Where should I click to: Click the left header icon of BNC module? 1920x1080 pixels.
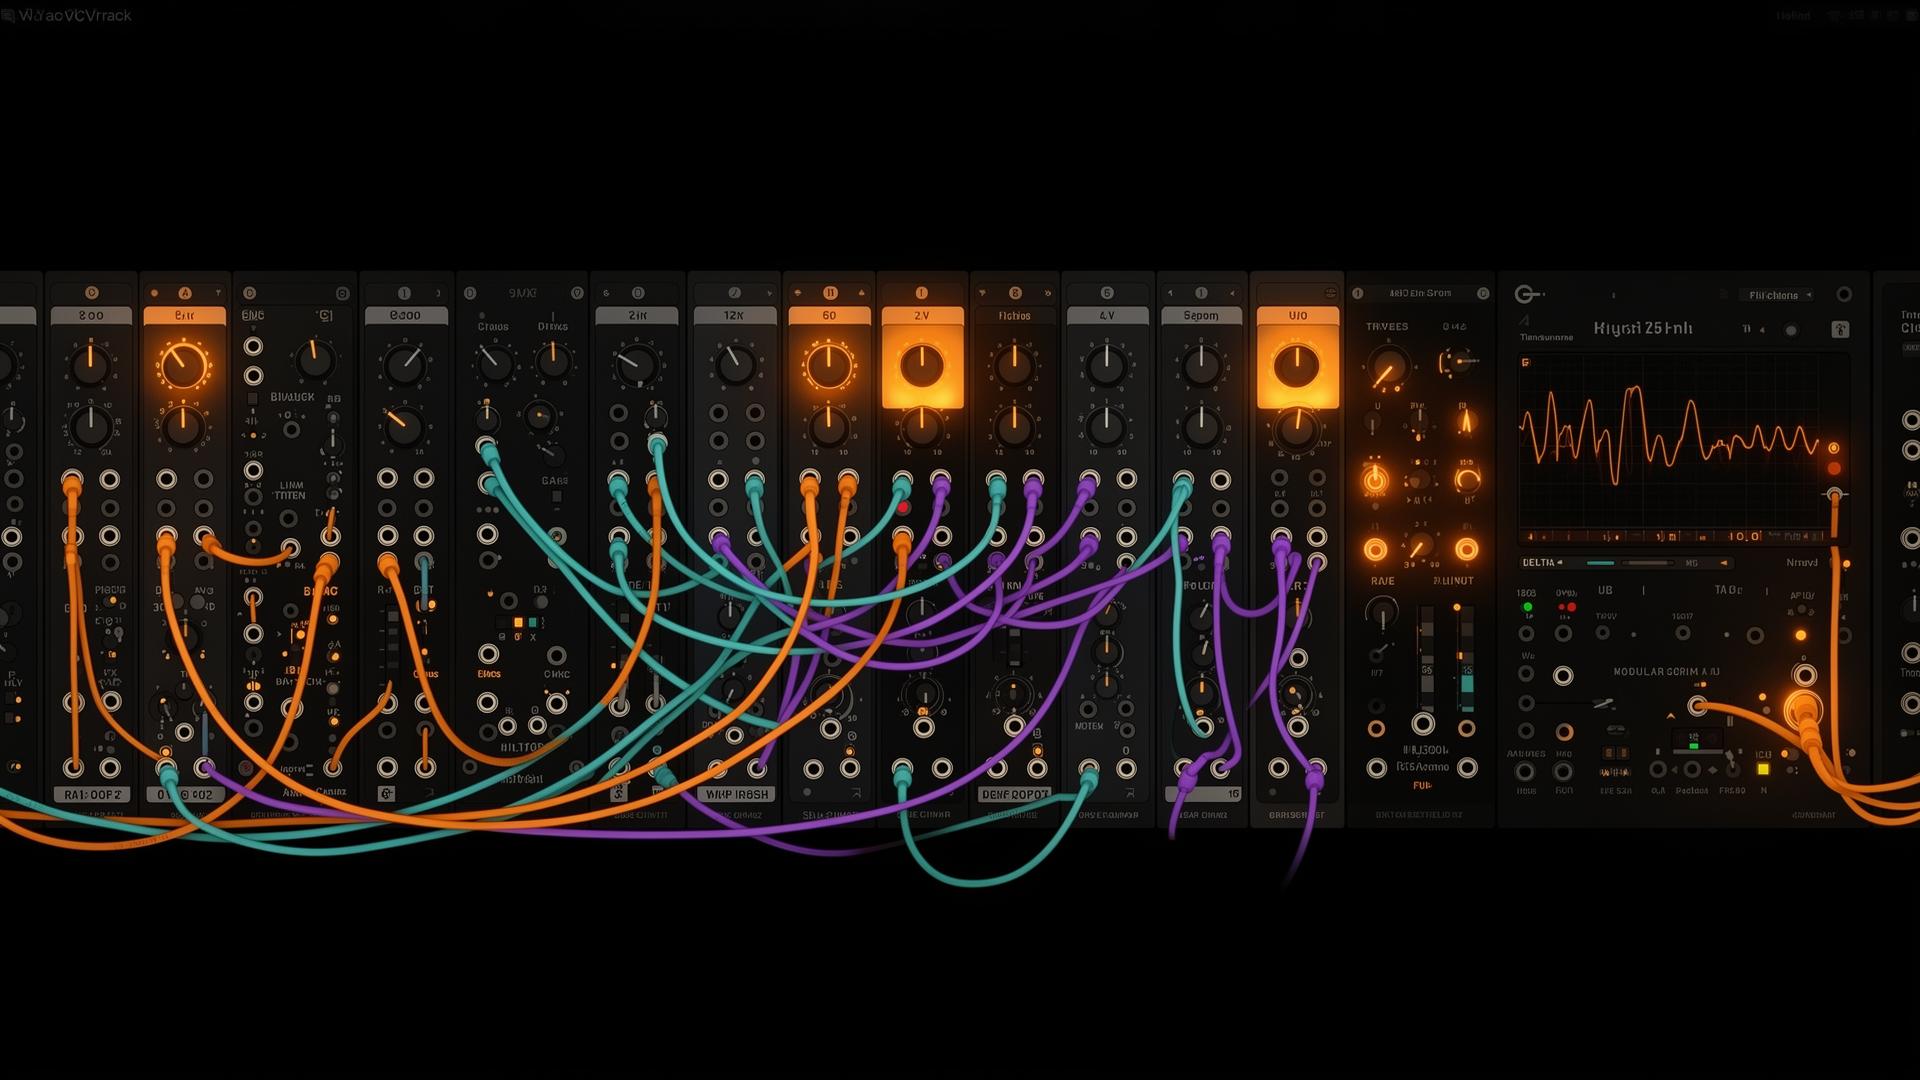[250, 293]
